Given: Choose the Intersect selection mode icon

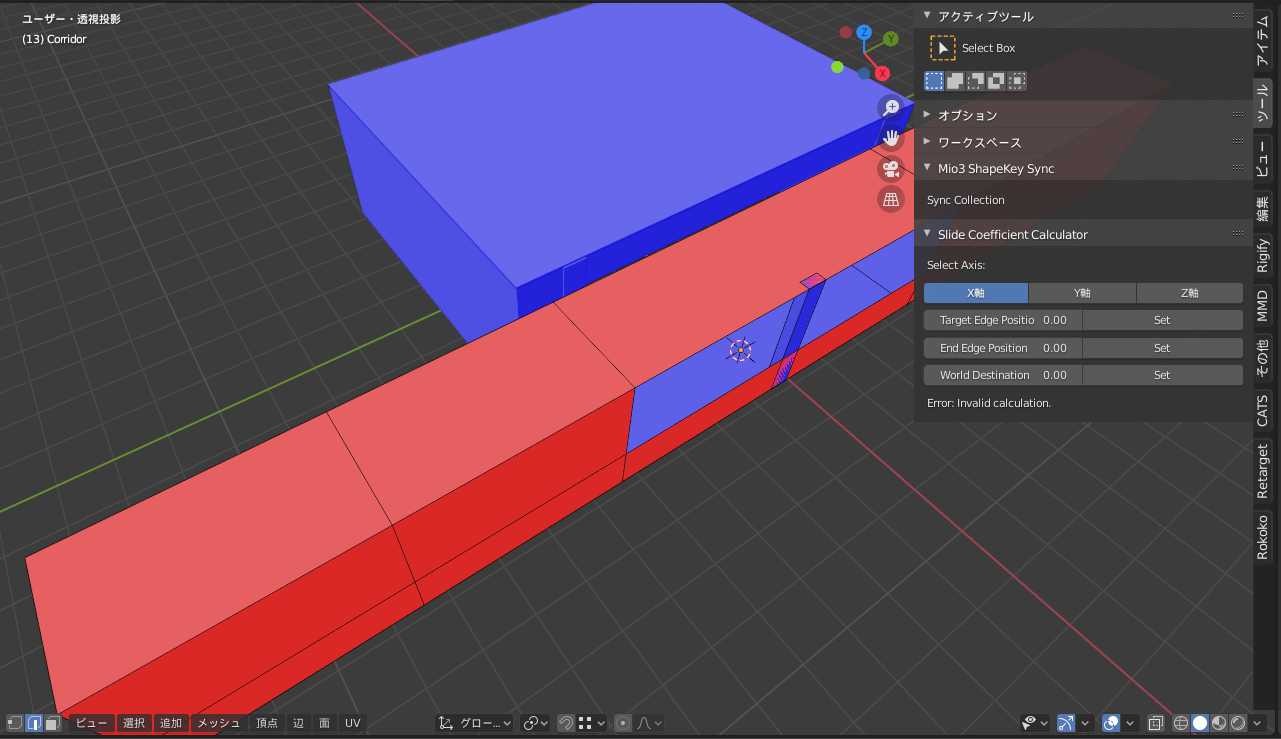Looking at the screenshot, I should pos(1017,81).
